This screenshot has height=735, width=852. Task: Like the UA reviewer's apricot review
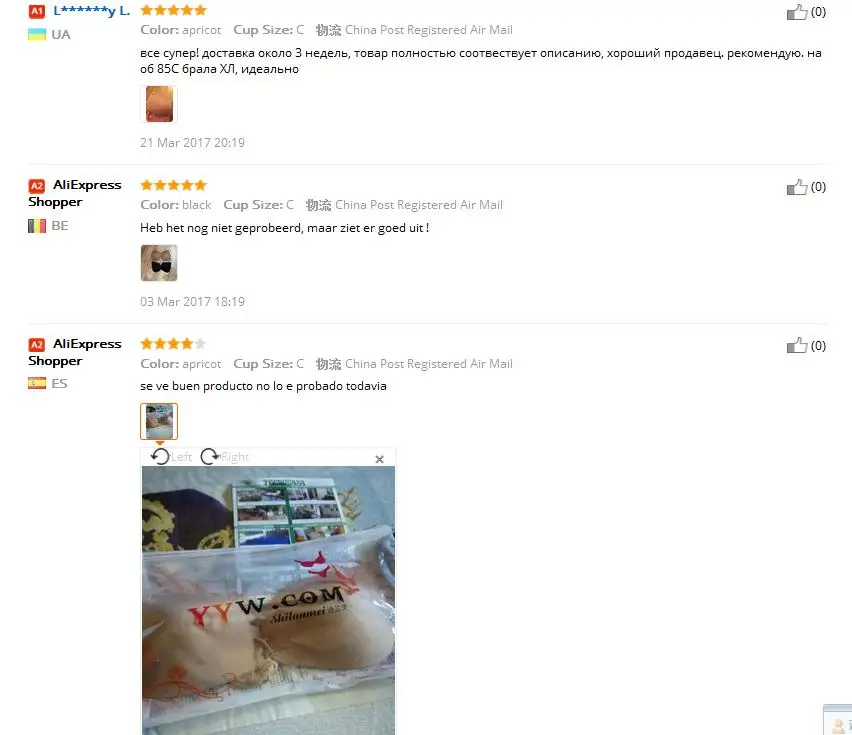click(x=797, y=12)
